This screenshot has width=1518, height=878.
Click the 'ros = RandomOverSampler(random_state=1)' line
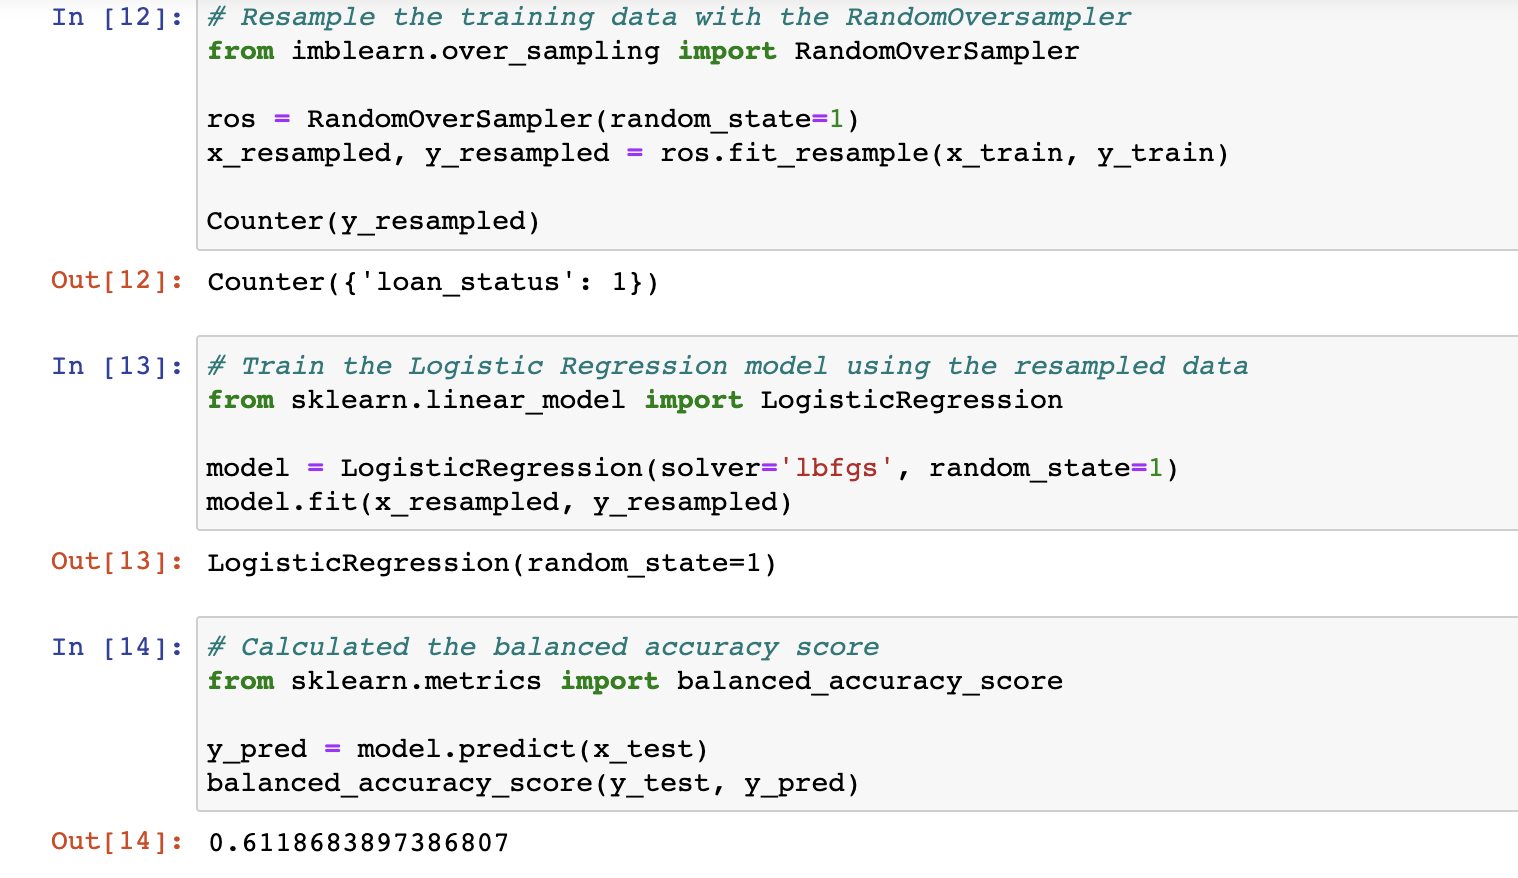533,119
